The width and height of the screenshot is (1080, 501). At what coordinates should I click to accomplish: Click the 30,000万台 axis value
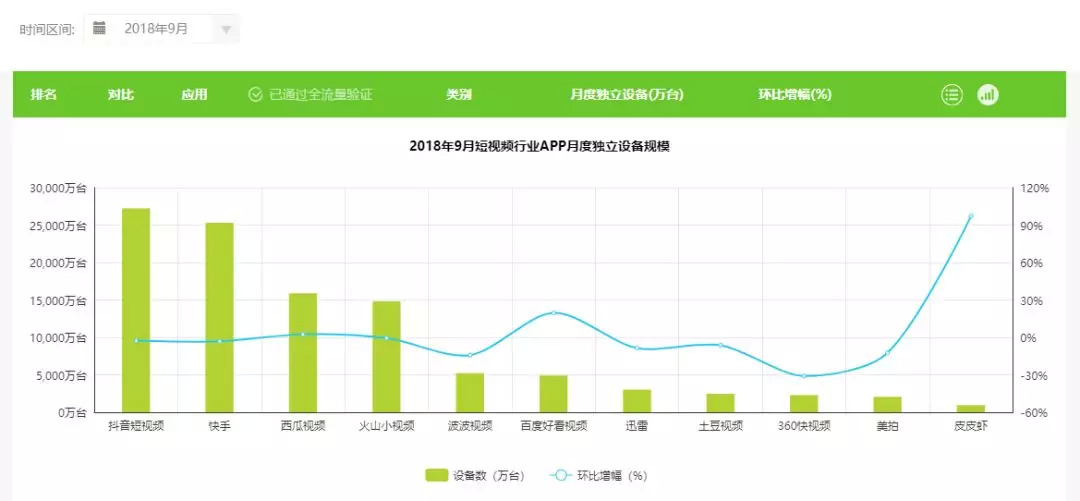tap(59, 188)
